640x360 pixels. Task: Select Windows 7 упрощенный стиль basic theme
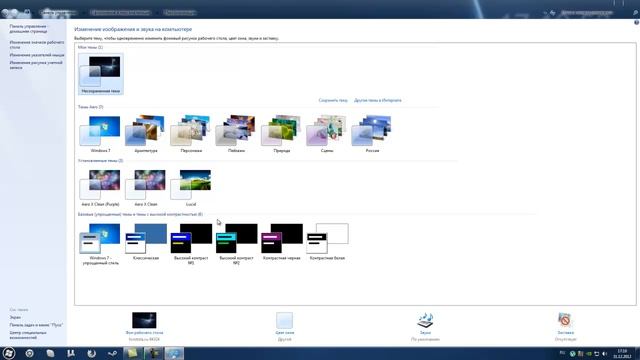[100, 244]
